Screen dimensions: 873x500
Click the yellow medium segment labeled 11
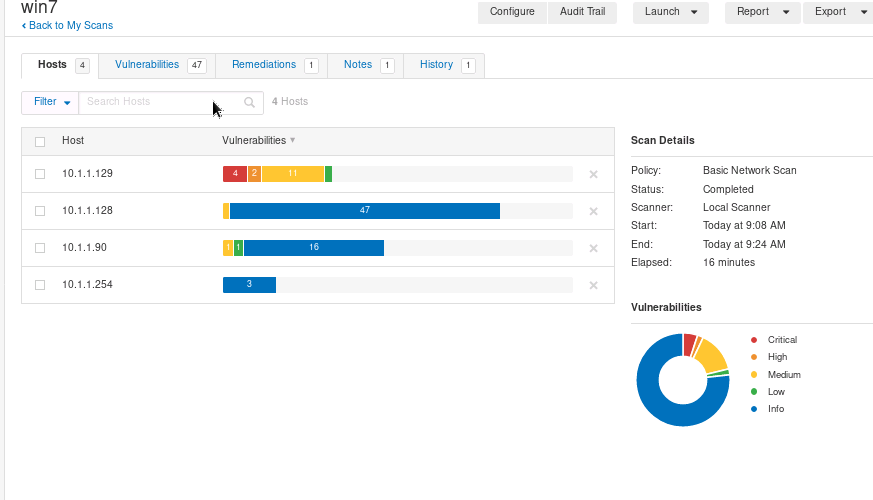click(x=293, y=174)
